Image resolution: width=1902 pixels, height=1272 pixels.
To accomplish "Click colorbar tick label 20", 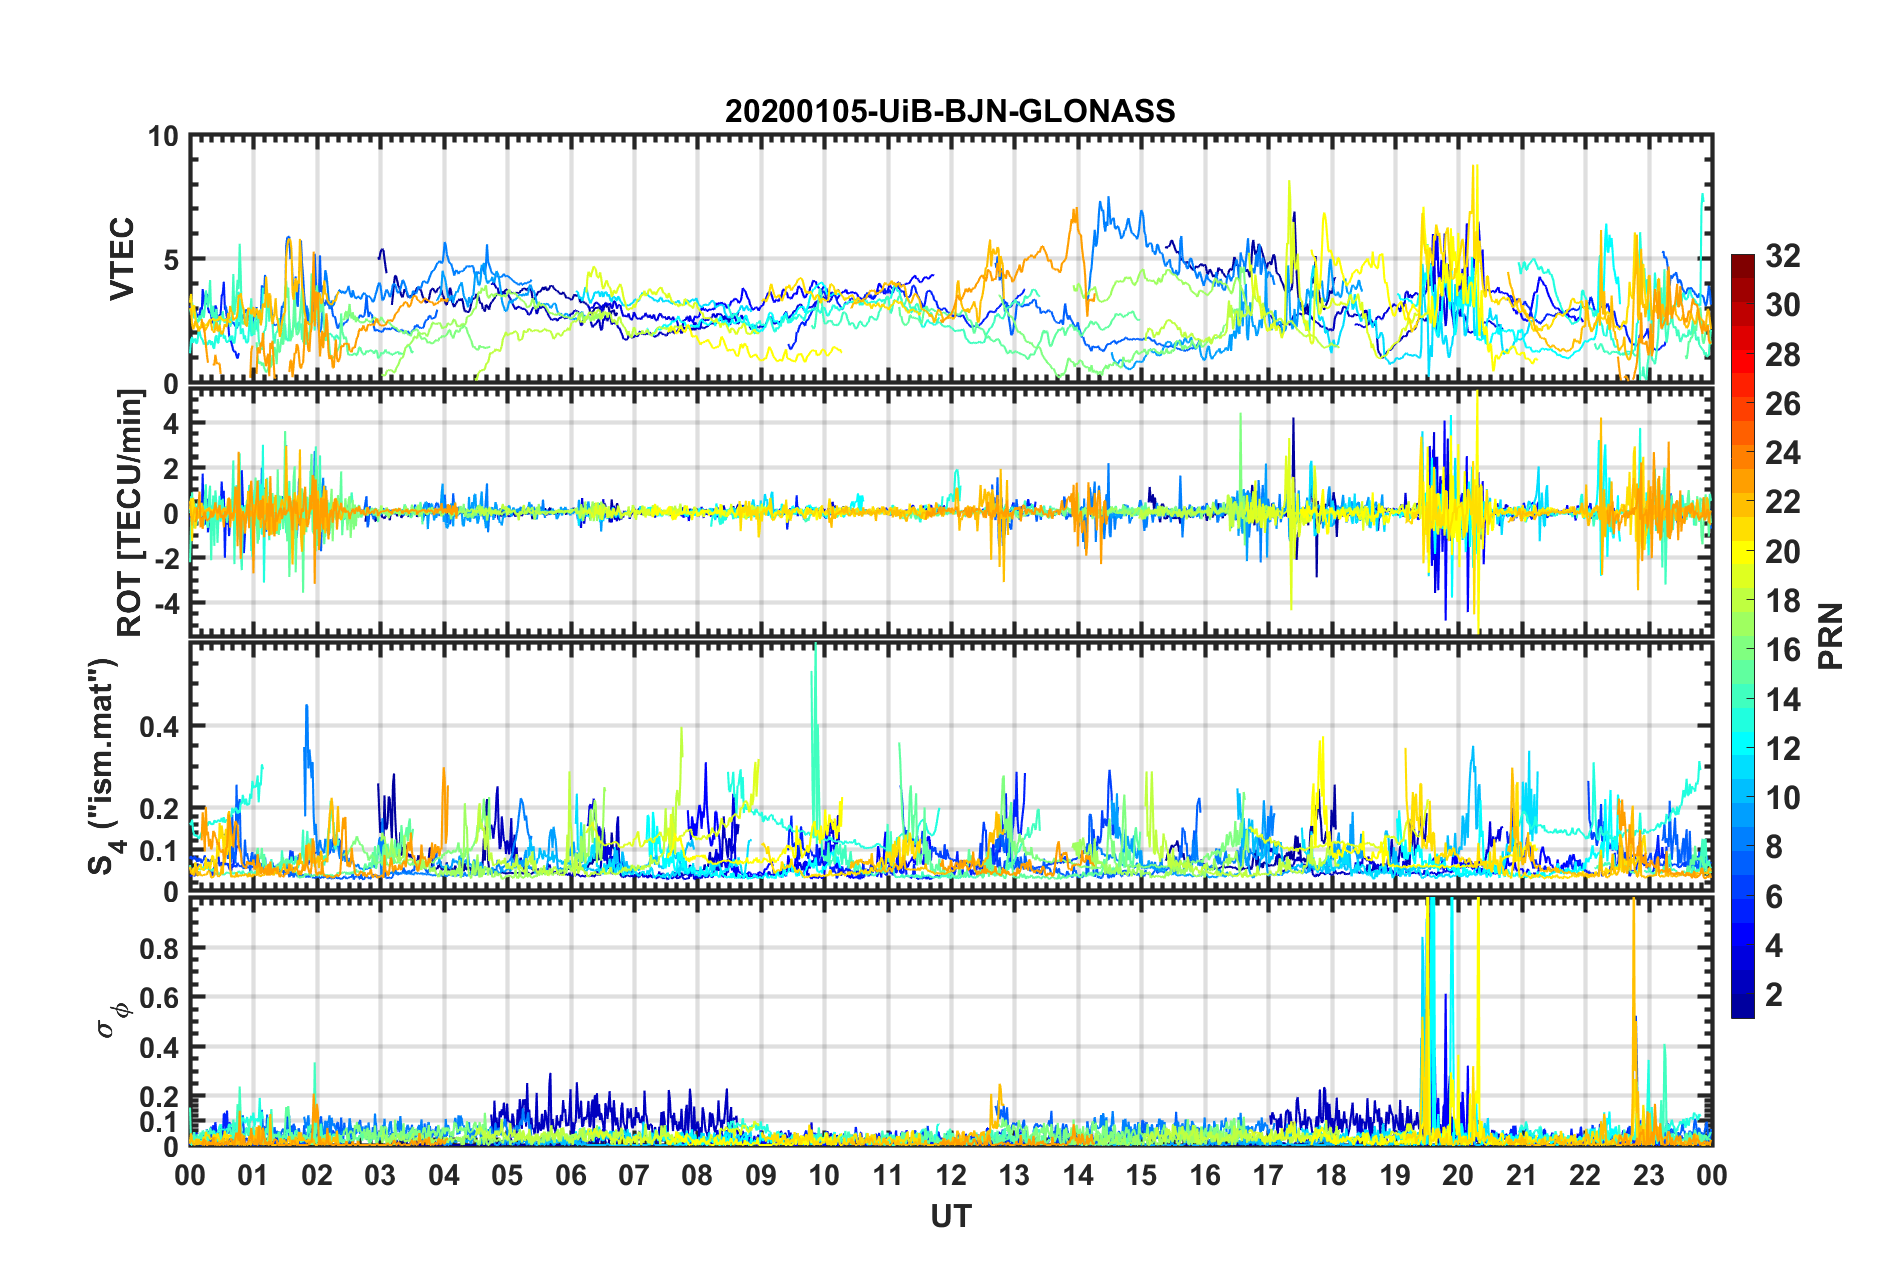I will point(1782,552).
